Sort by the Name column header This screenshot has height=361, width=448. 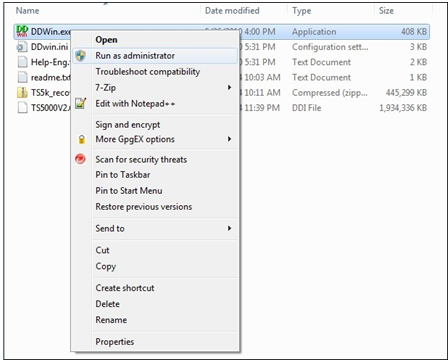(x=27, y=11)
